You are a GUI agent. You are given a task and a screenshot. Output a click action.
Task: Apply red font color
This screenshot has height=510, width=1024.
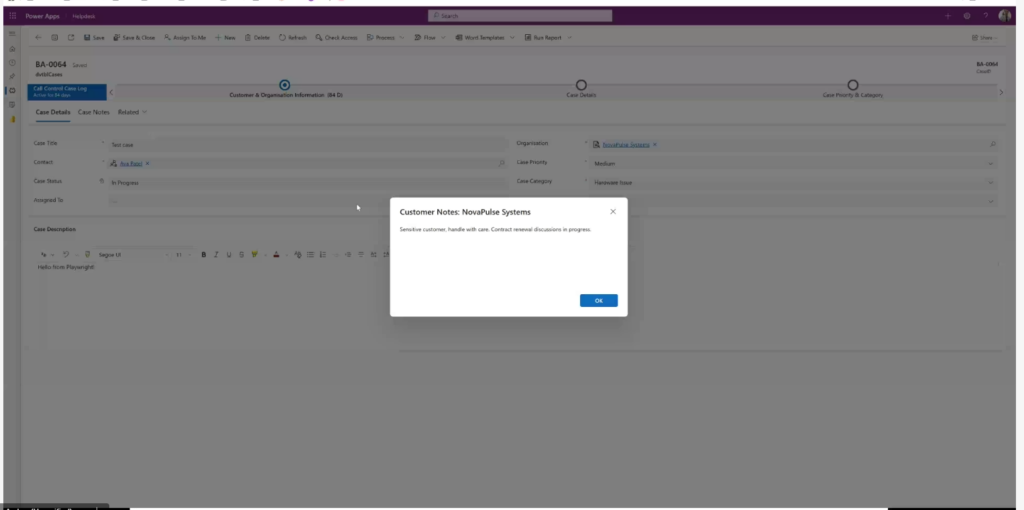276,255
